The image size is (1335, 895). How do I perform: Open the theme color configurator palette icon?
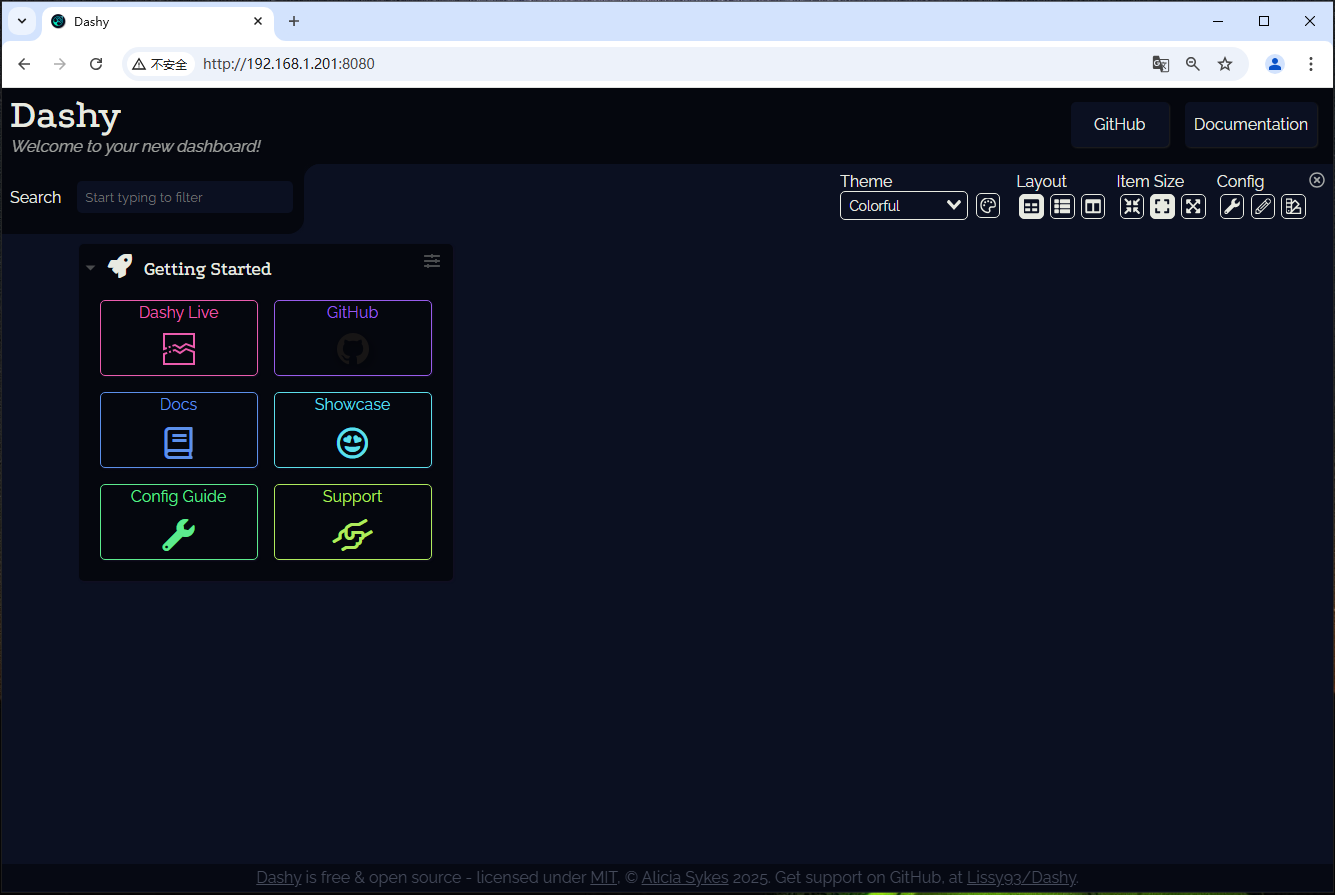point(988,206)
